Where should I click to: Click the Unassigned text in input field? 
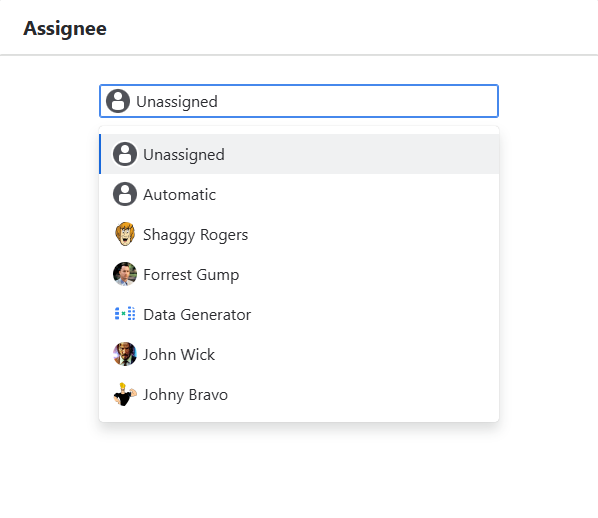click(x=177, y=102)
